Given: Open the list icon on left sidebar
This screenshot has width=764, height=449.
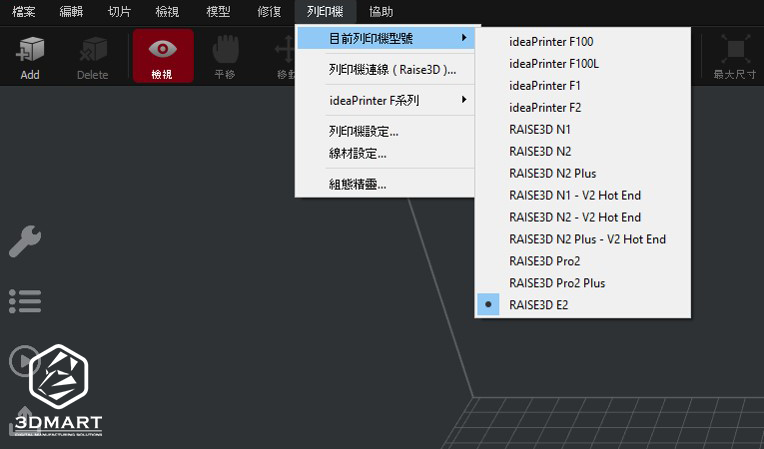Looking at the screenshot, I should [25, 301].
